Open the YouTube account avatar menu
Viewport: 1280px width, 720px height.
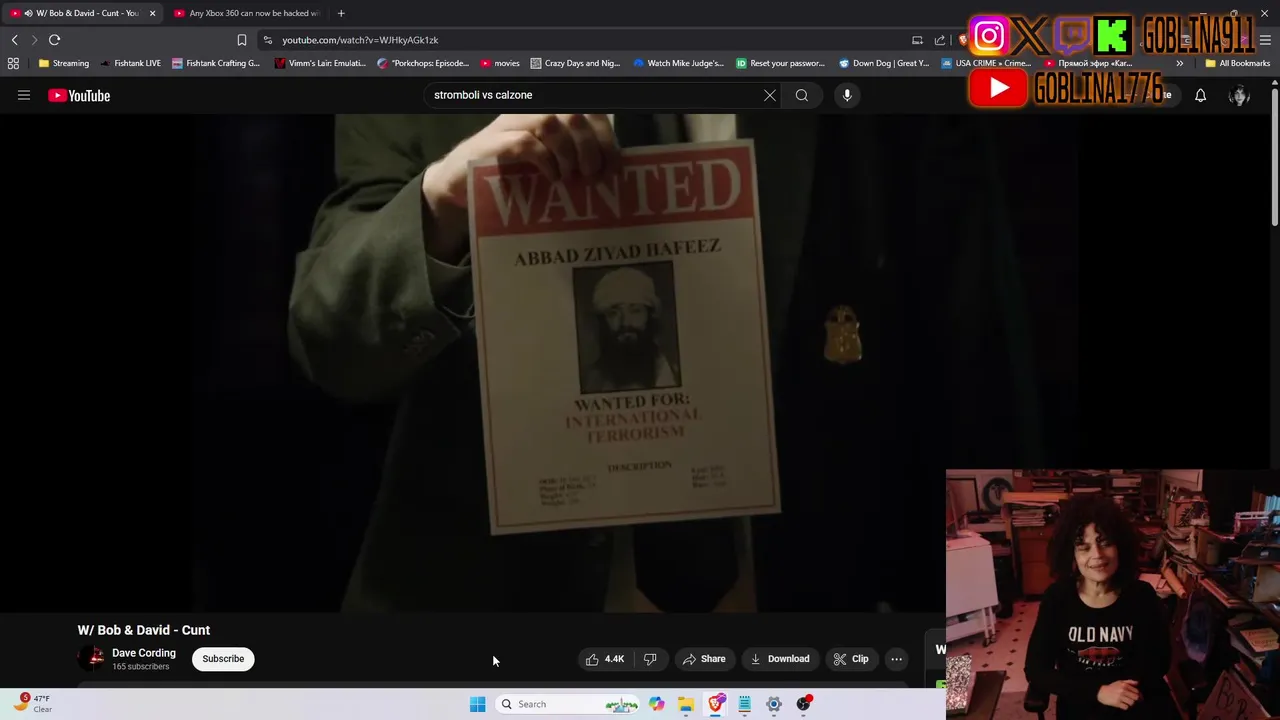tap(1239, 95)
